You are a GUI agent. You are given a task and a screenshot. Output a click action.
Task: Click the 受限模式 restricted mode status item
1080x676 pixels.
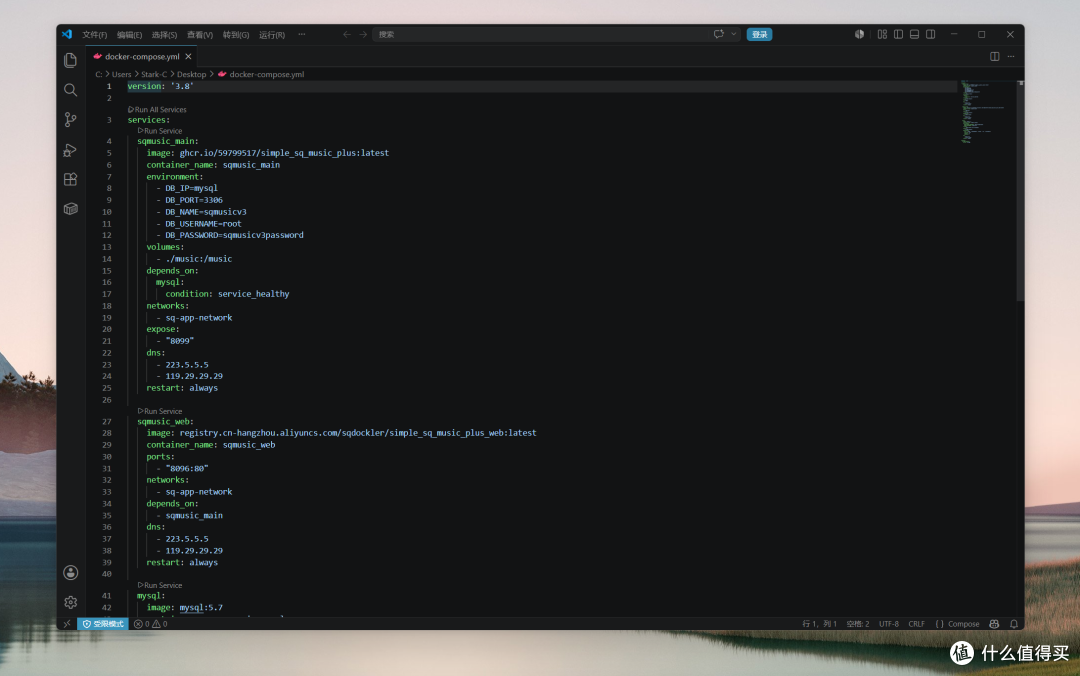coord(103,624)
